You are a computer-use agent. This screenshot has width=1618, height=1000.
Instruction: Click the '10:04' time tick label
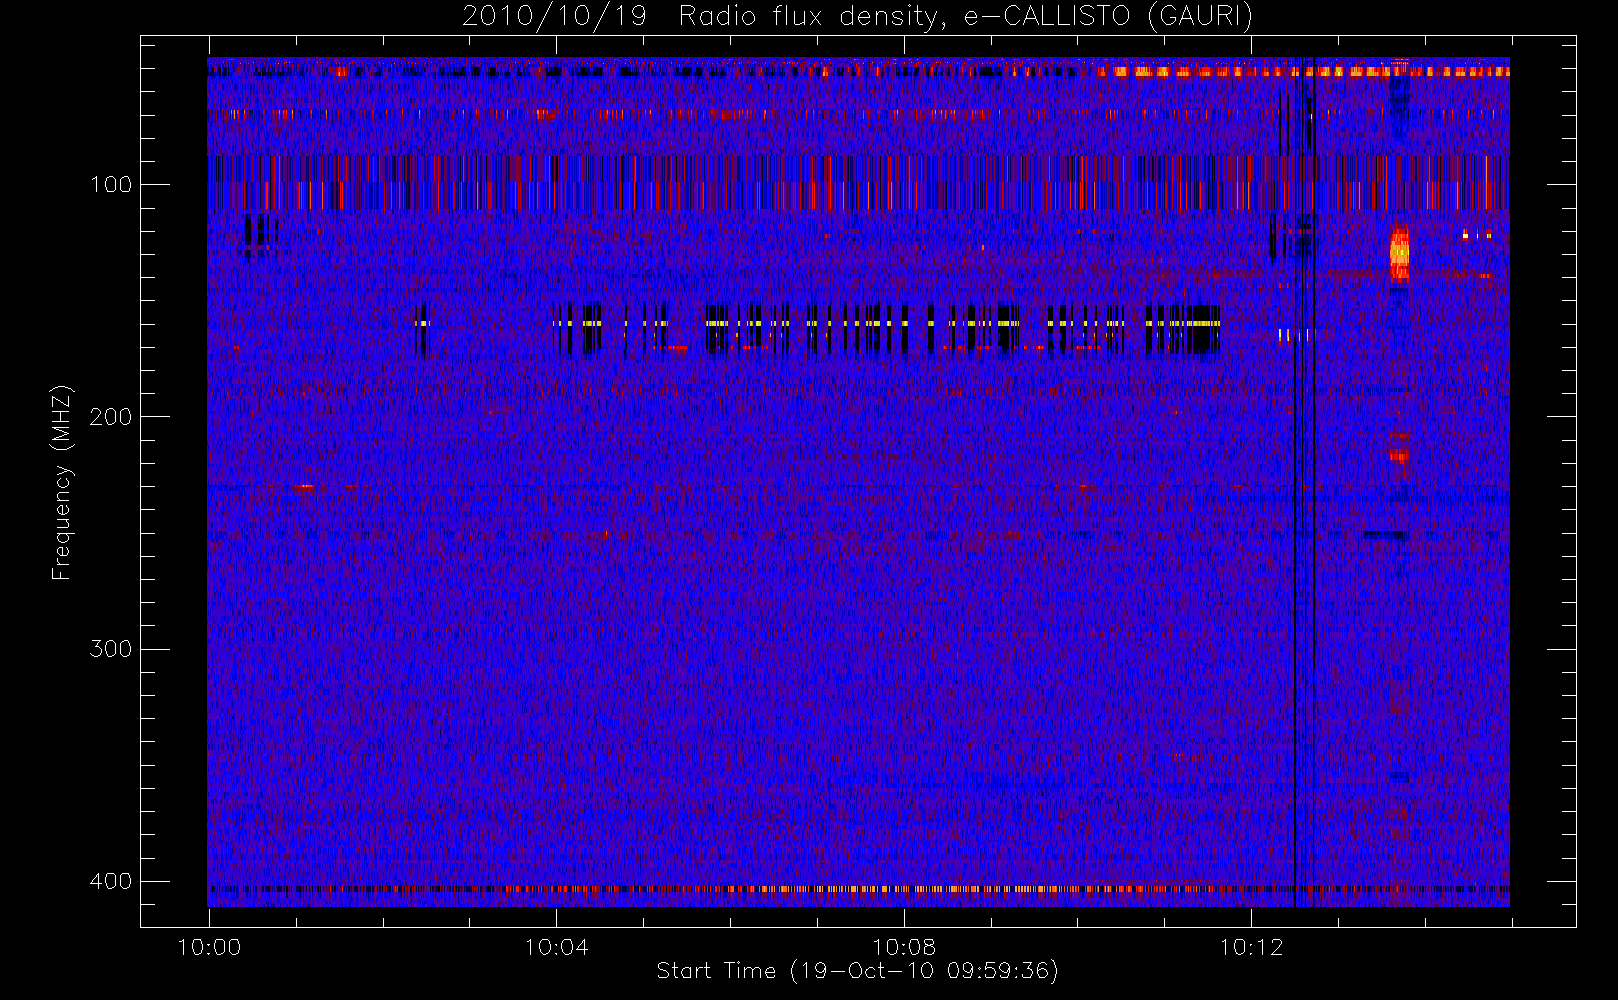556,947
